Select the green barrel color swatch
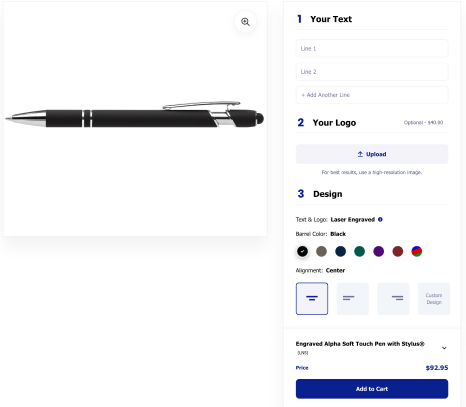The image size is (466, 407). click(359, 251)
